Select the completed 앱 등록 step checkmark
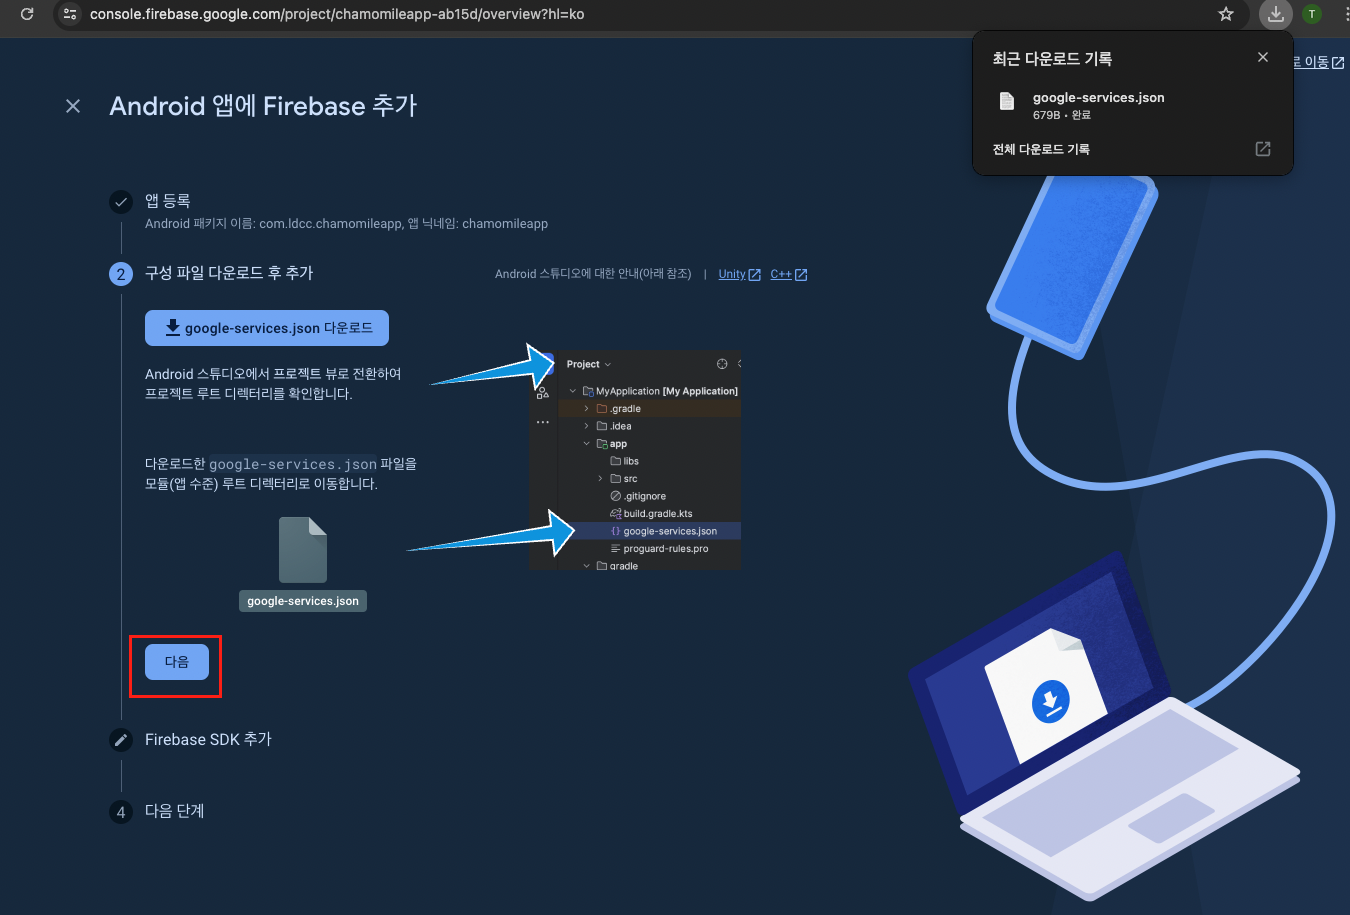This screenshot has height=915, width=1350. click(x=121, y=202)
